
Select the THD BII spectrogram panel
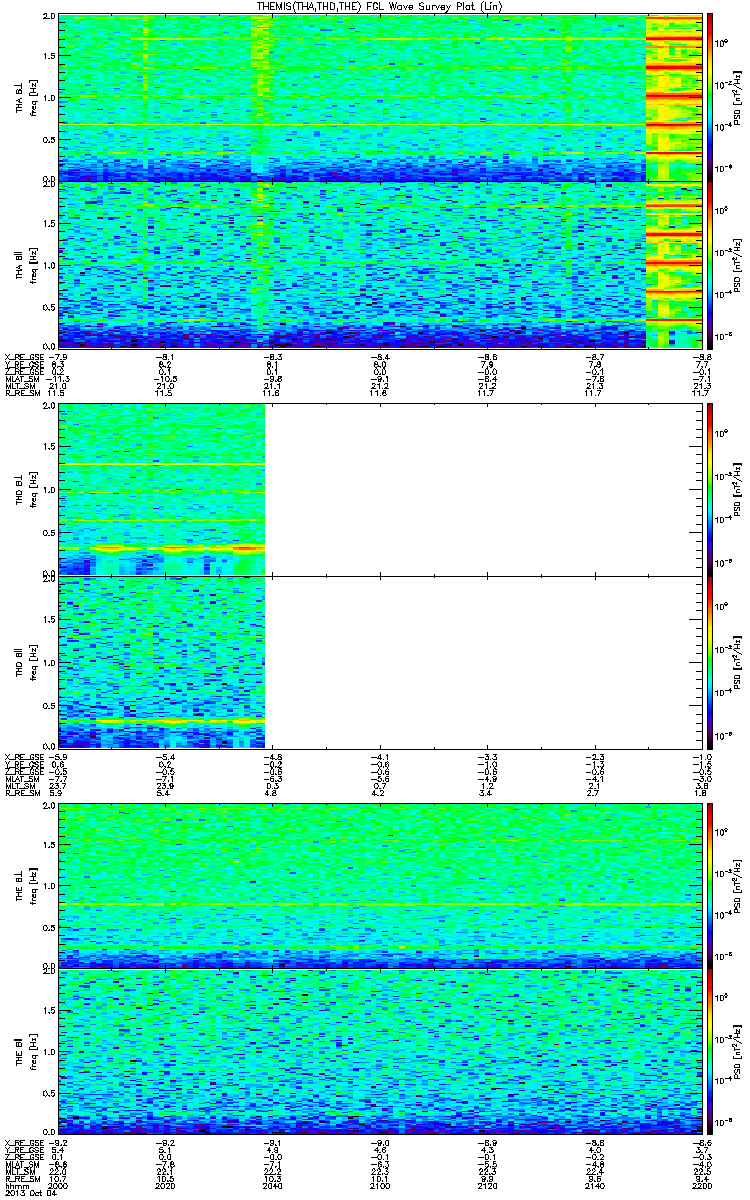(378, 661)
